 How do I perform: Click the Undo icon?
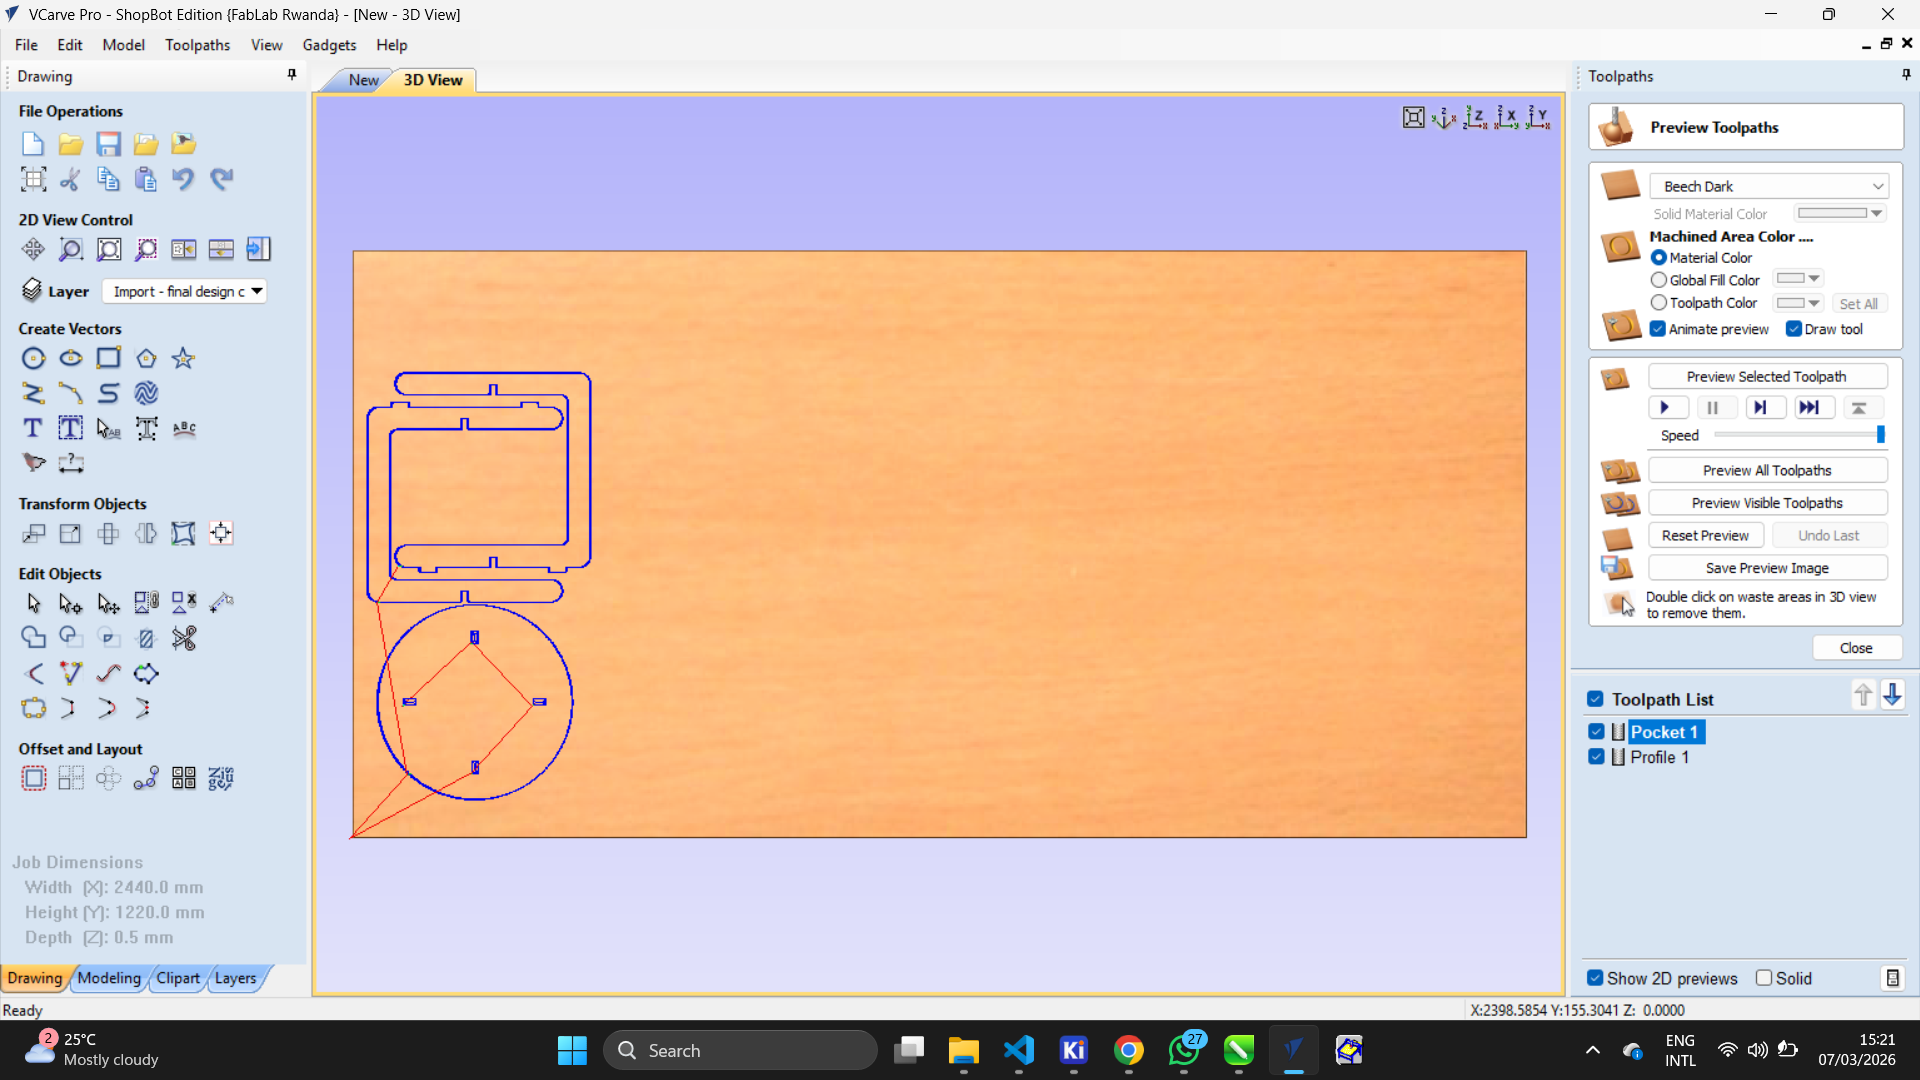(x=183, y=179)
